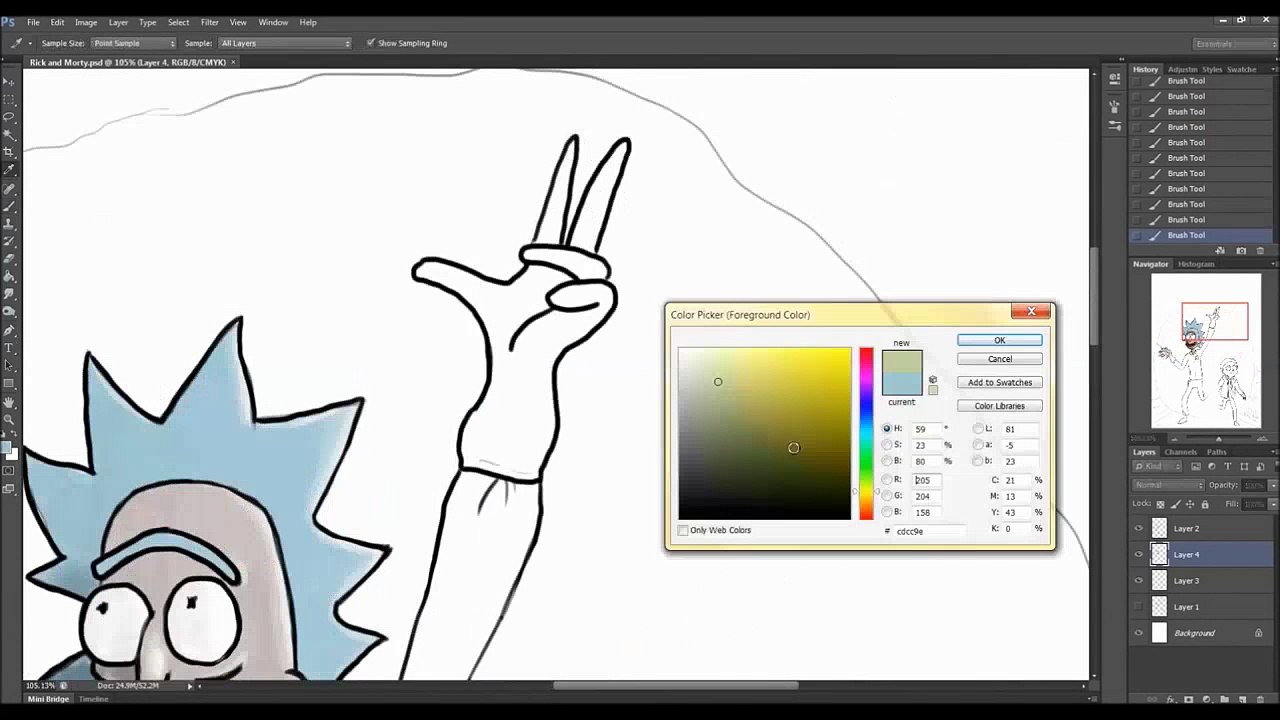Open Sample Size dropdown

click(134, 43)
